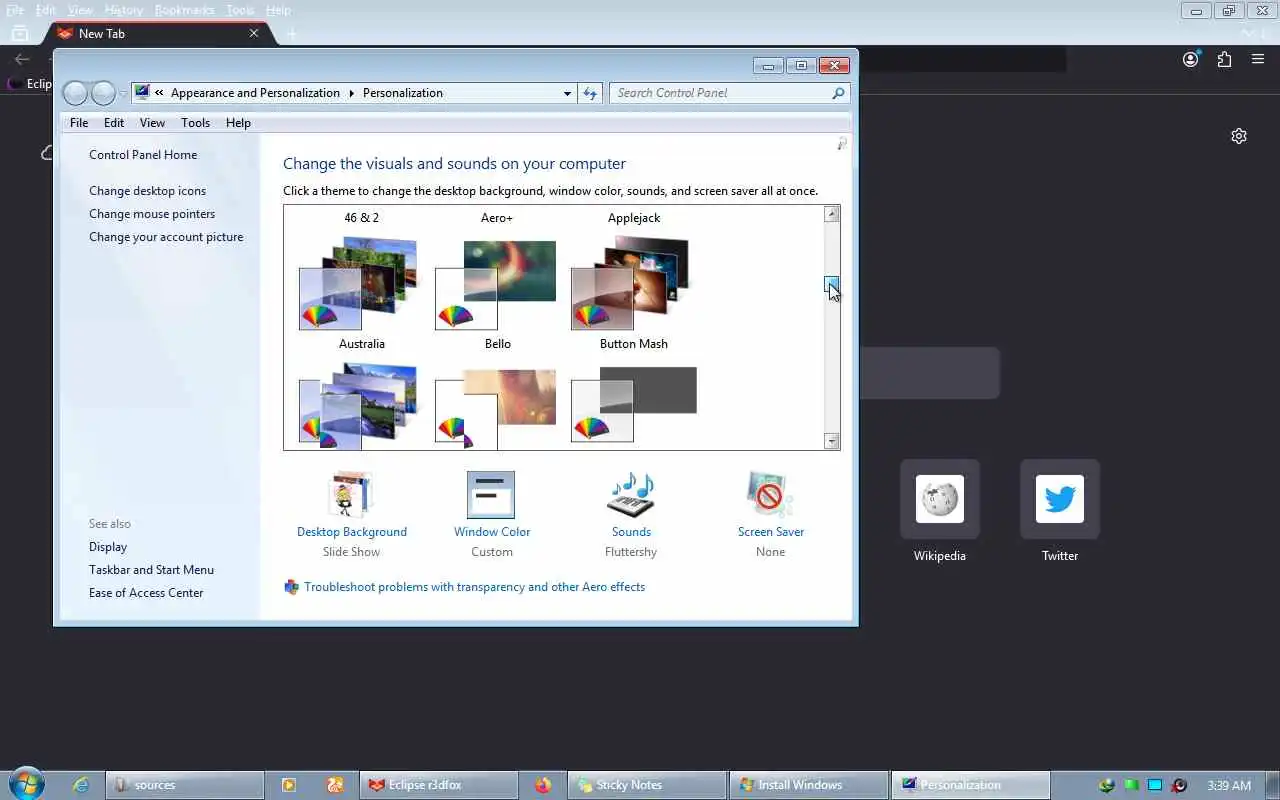Click the search magnifier in Control Panel
Screen dimensions: 1280x800
tap(838, 93)
